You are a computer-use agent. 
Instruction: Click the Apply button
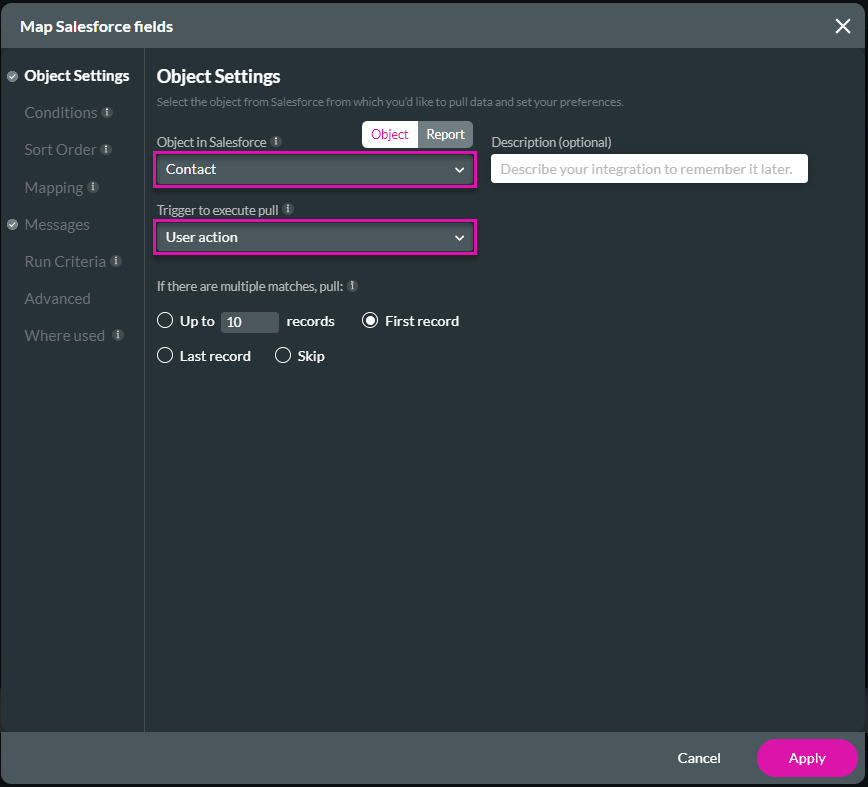click(x=807, y=758)
